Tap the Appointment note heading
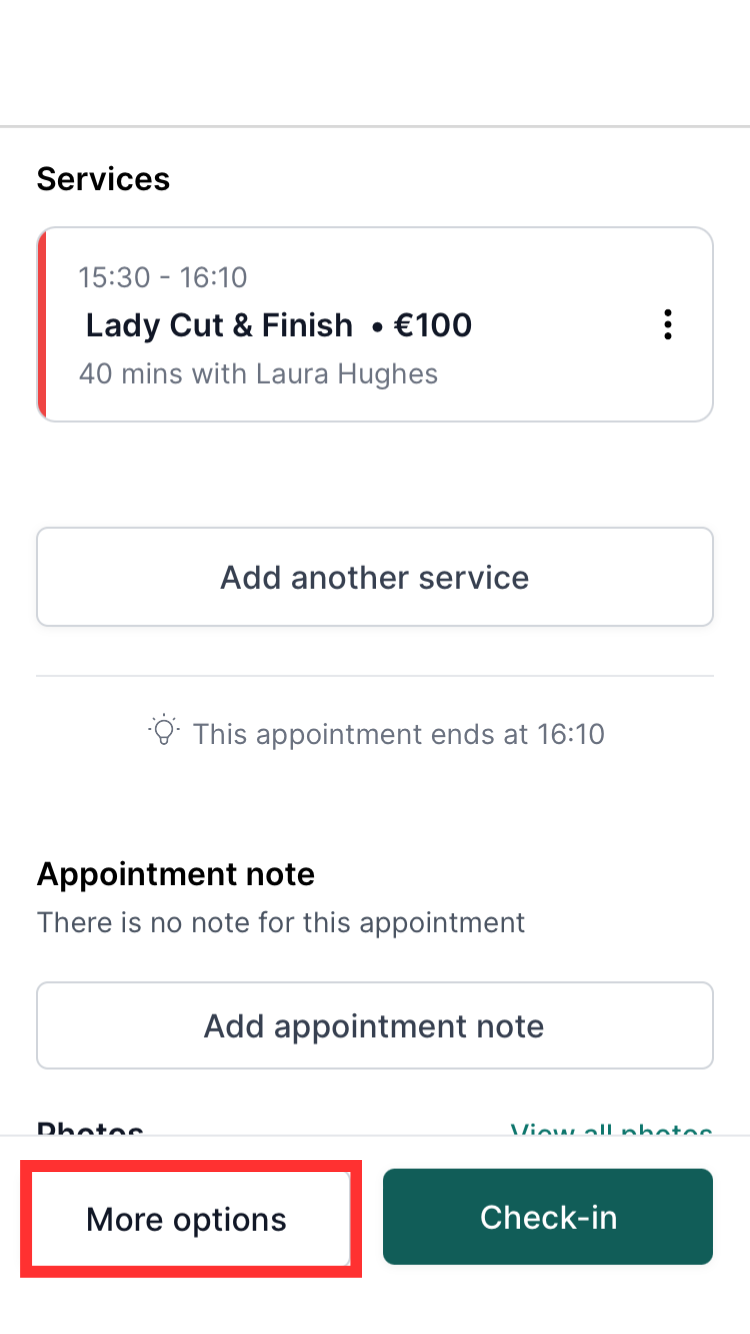750x1334 pixels. pos(176,874)
